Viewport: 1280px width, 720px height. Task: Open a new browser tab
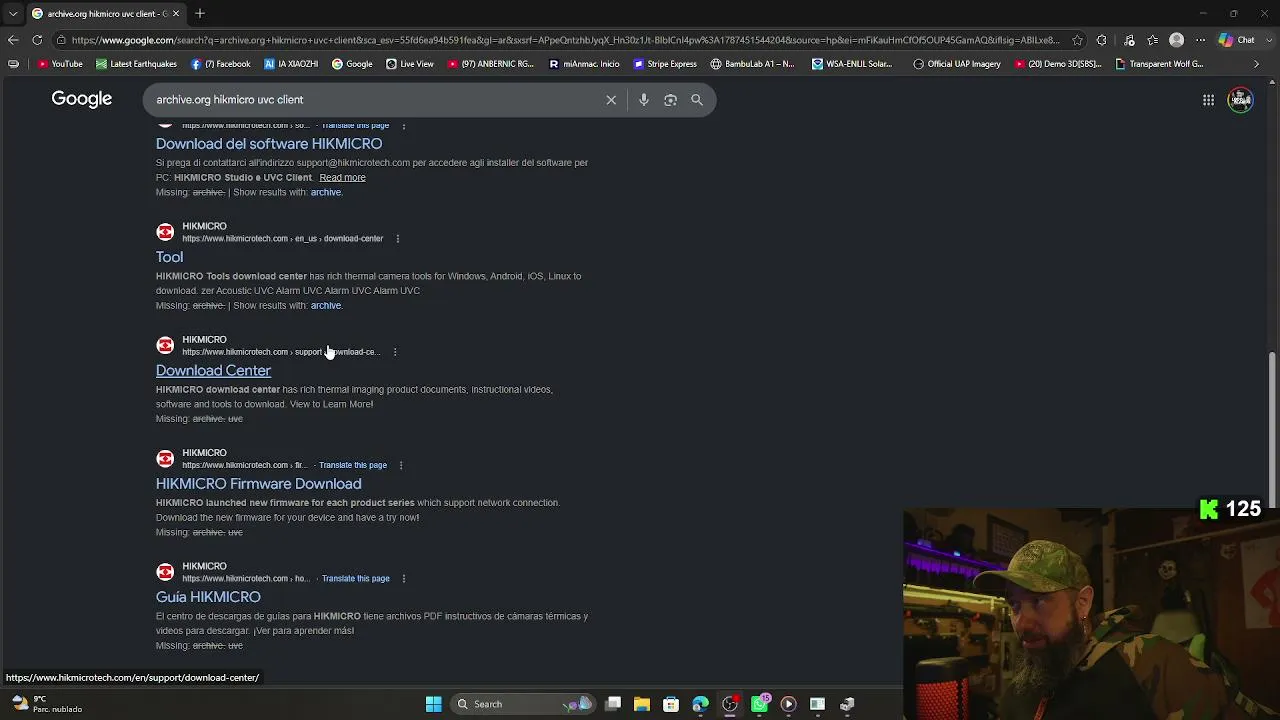(200, 13)
